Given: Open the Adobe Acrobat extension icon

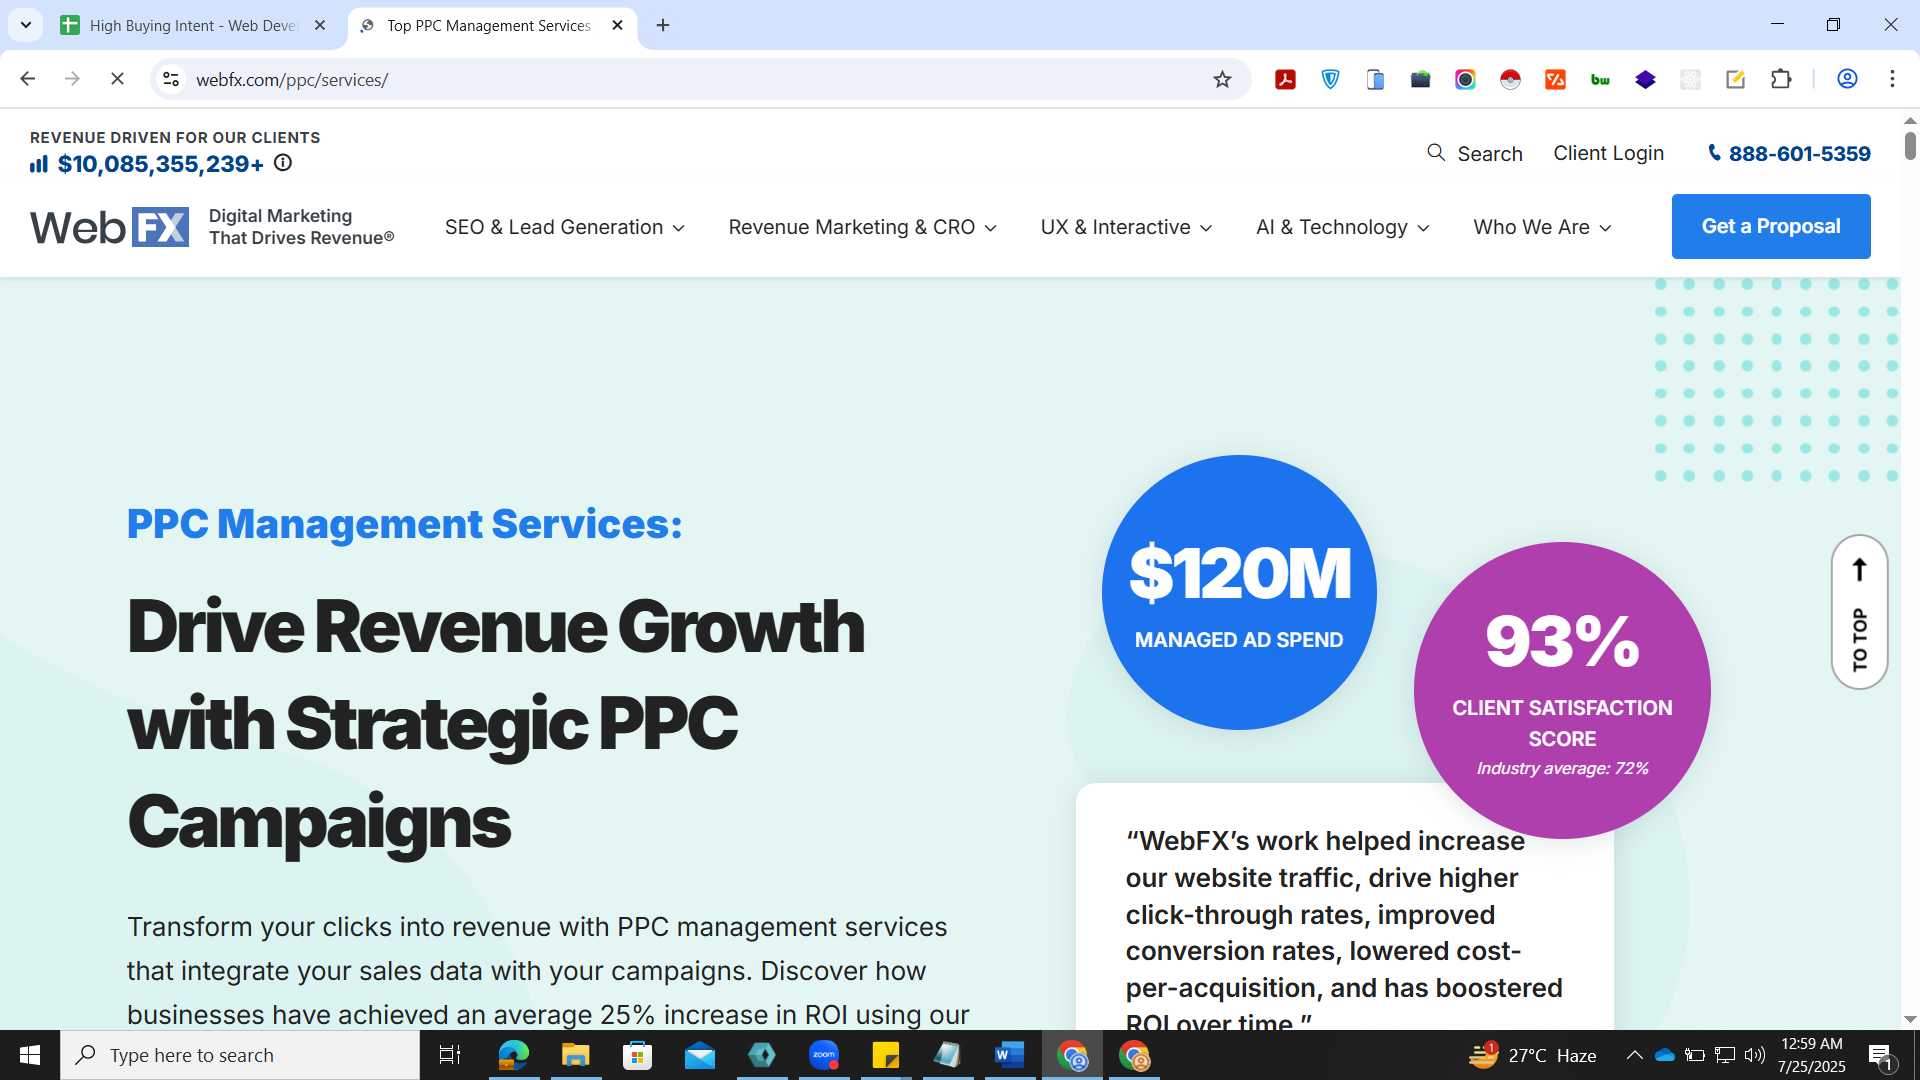Looking at the screenshot, I should tap(1286, 79).
